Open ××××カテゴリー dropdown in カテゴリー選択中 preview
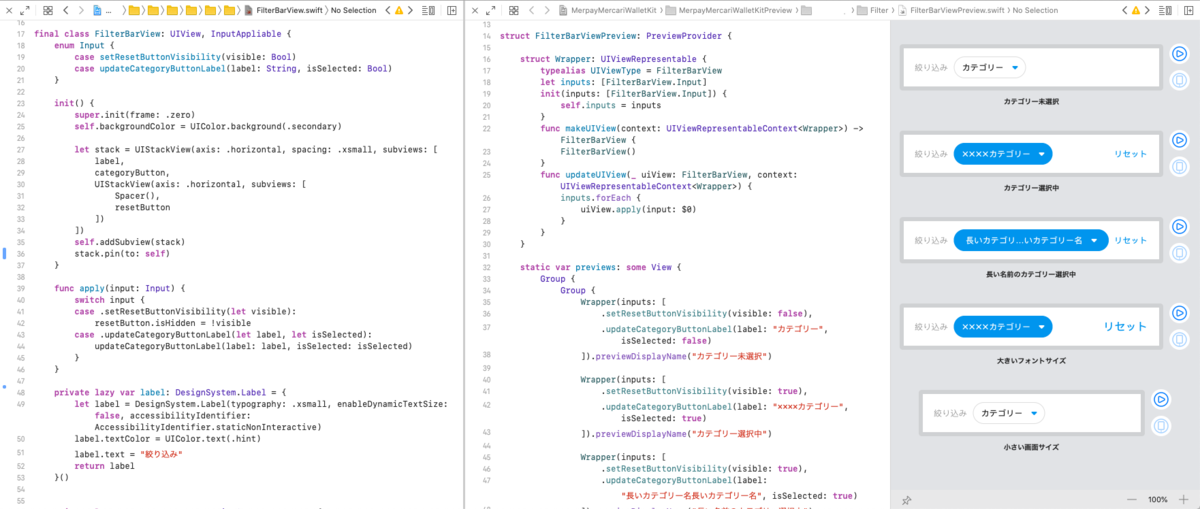Image resolution: width=1200 pixels, height=509 pixels. (x=1002, y=154)
